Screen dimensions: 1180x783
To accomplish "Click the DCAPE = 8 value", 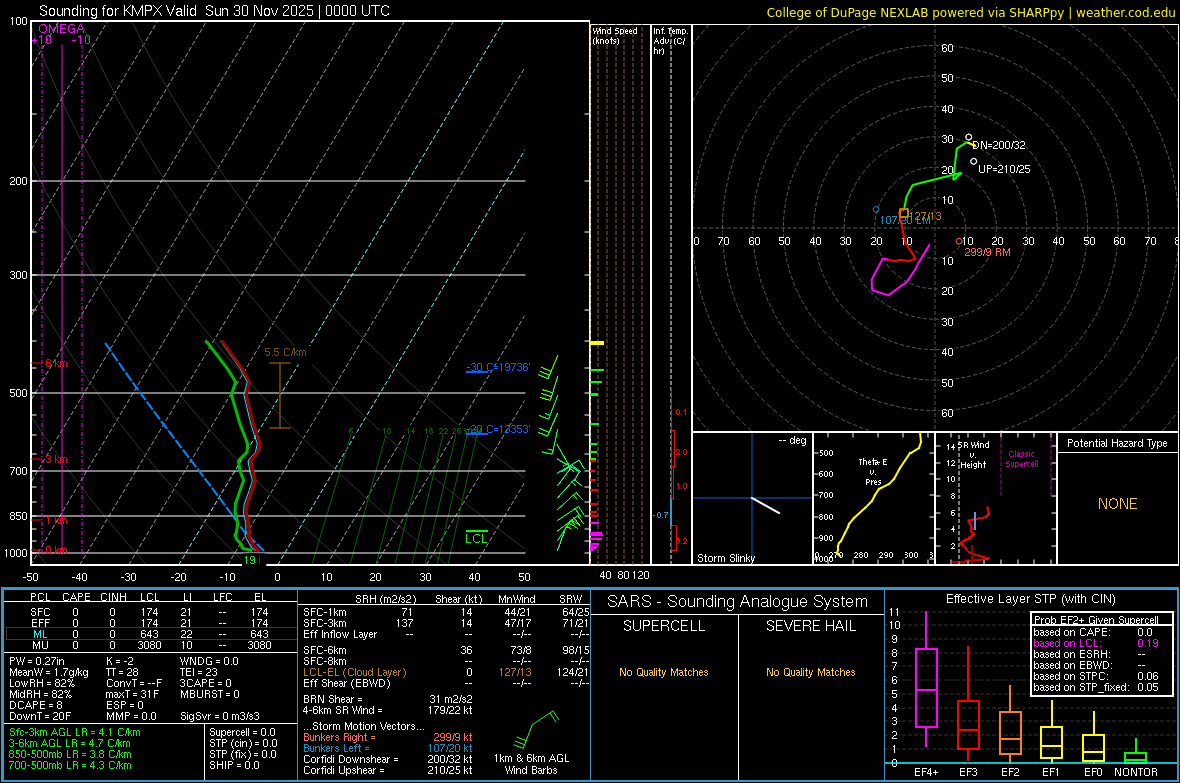I will coord(36,705).
